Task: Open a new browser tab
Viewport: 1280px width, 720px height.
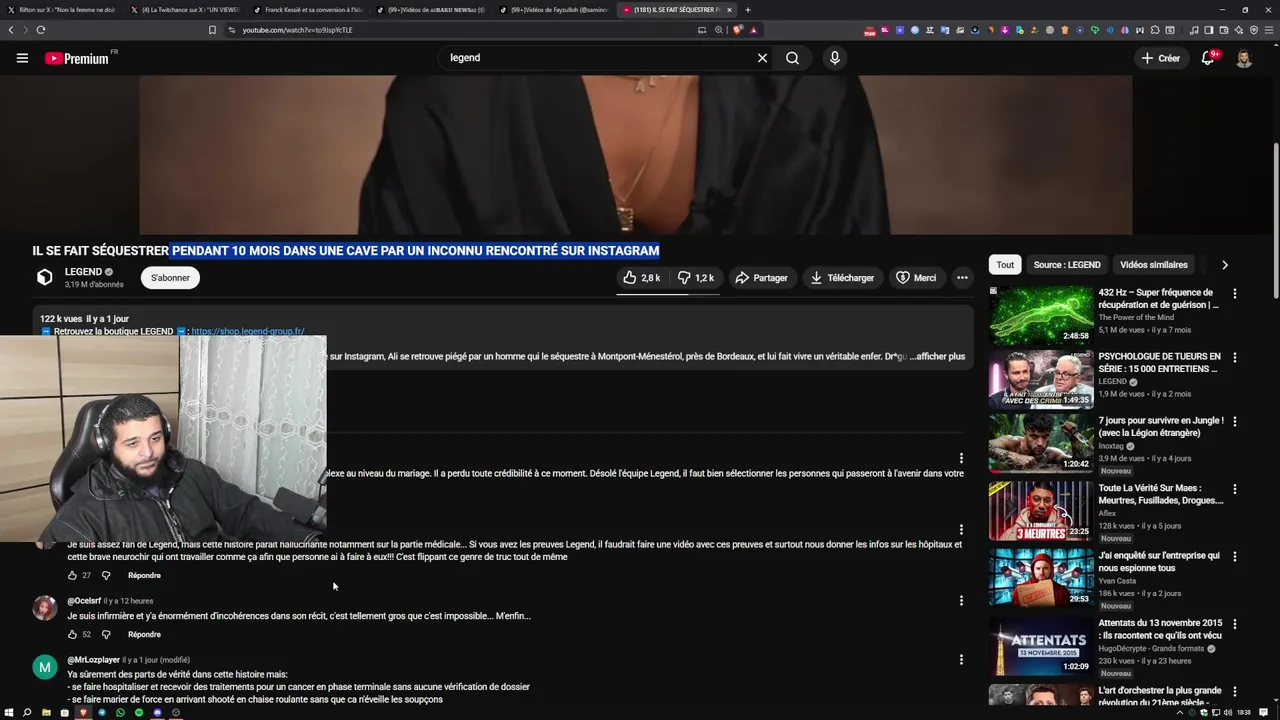Action: tap(748, 10)
